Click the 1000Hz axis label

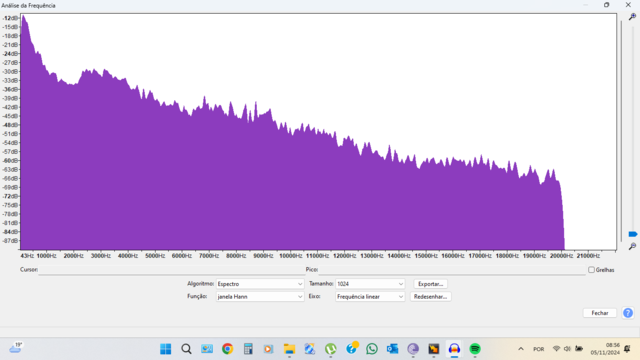47,256
